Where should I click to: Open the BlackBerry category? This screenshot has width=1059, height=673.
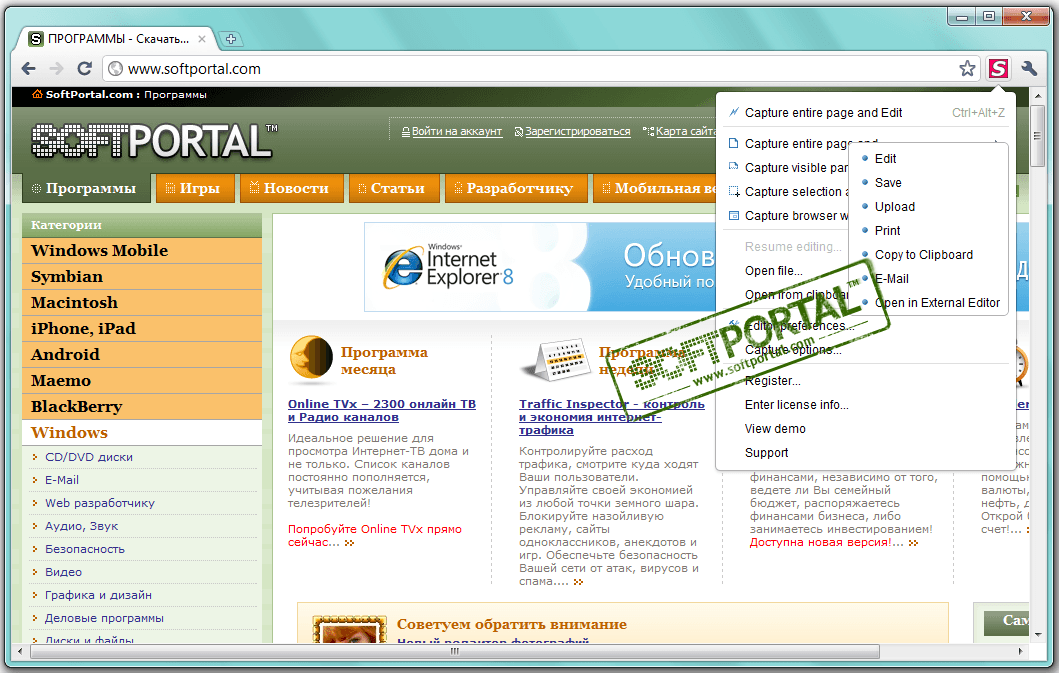click(x=142, y=407)
